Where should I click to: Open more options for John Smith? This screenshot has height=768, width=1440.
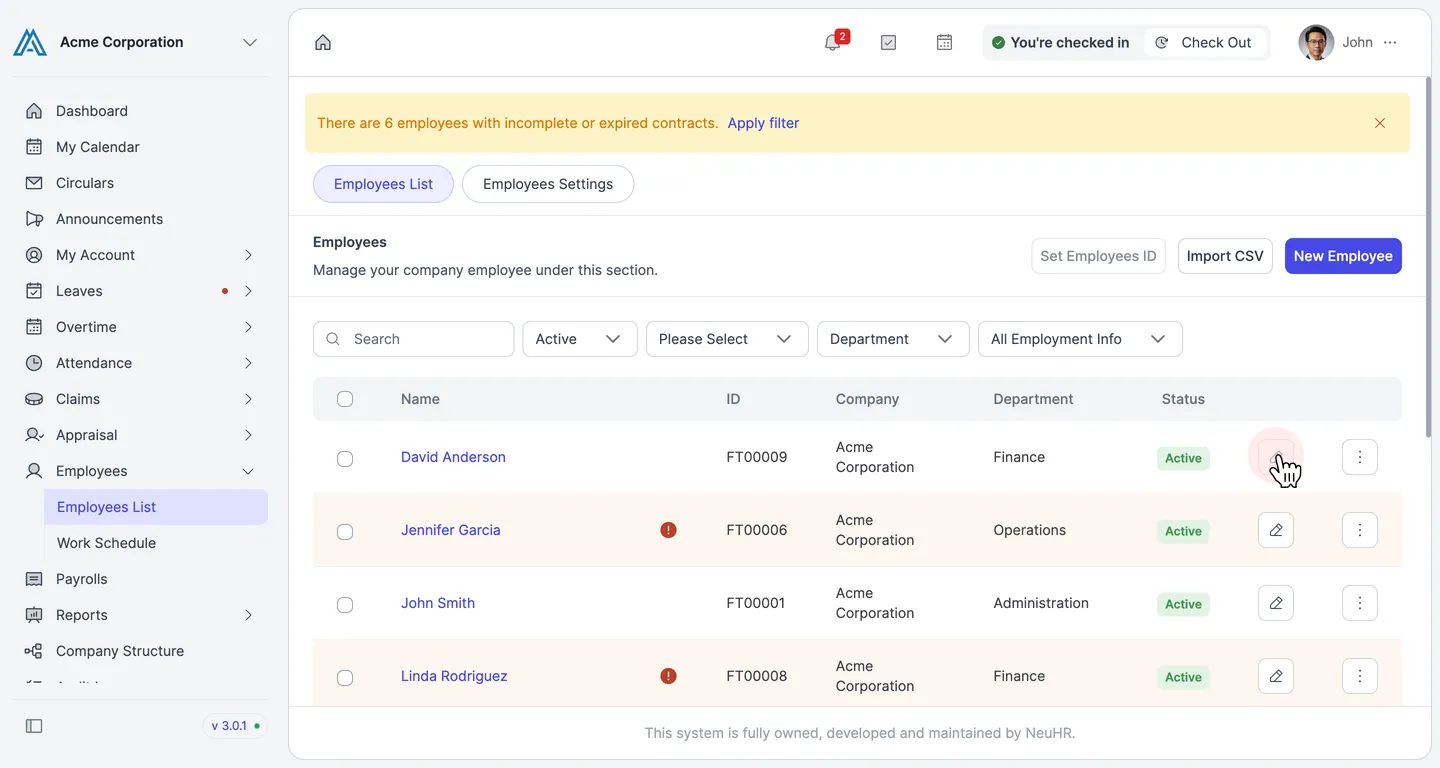pos(1360,603)
